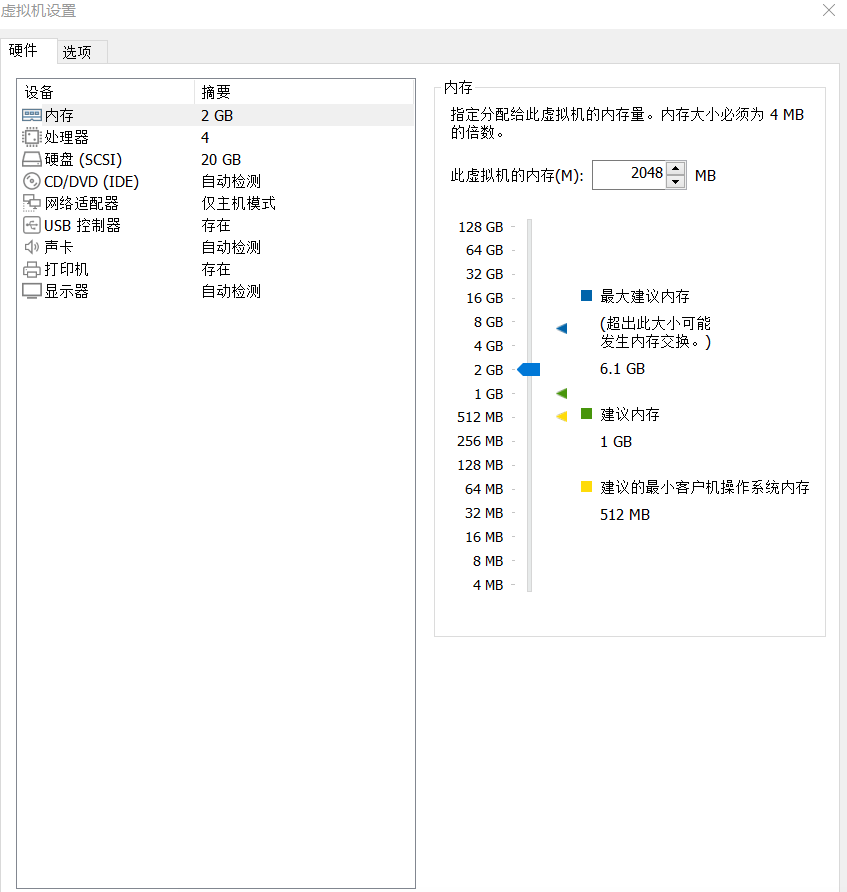Select the 打印机 printer icon
The width and height of the screenshot is (847, 892).
32,270
